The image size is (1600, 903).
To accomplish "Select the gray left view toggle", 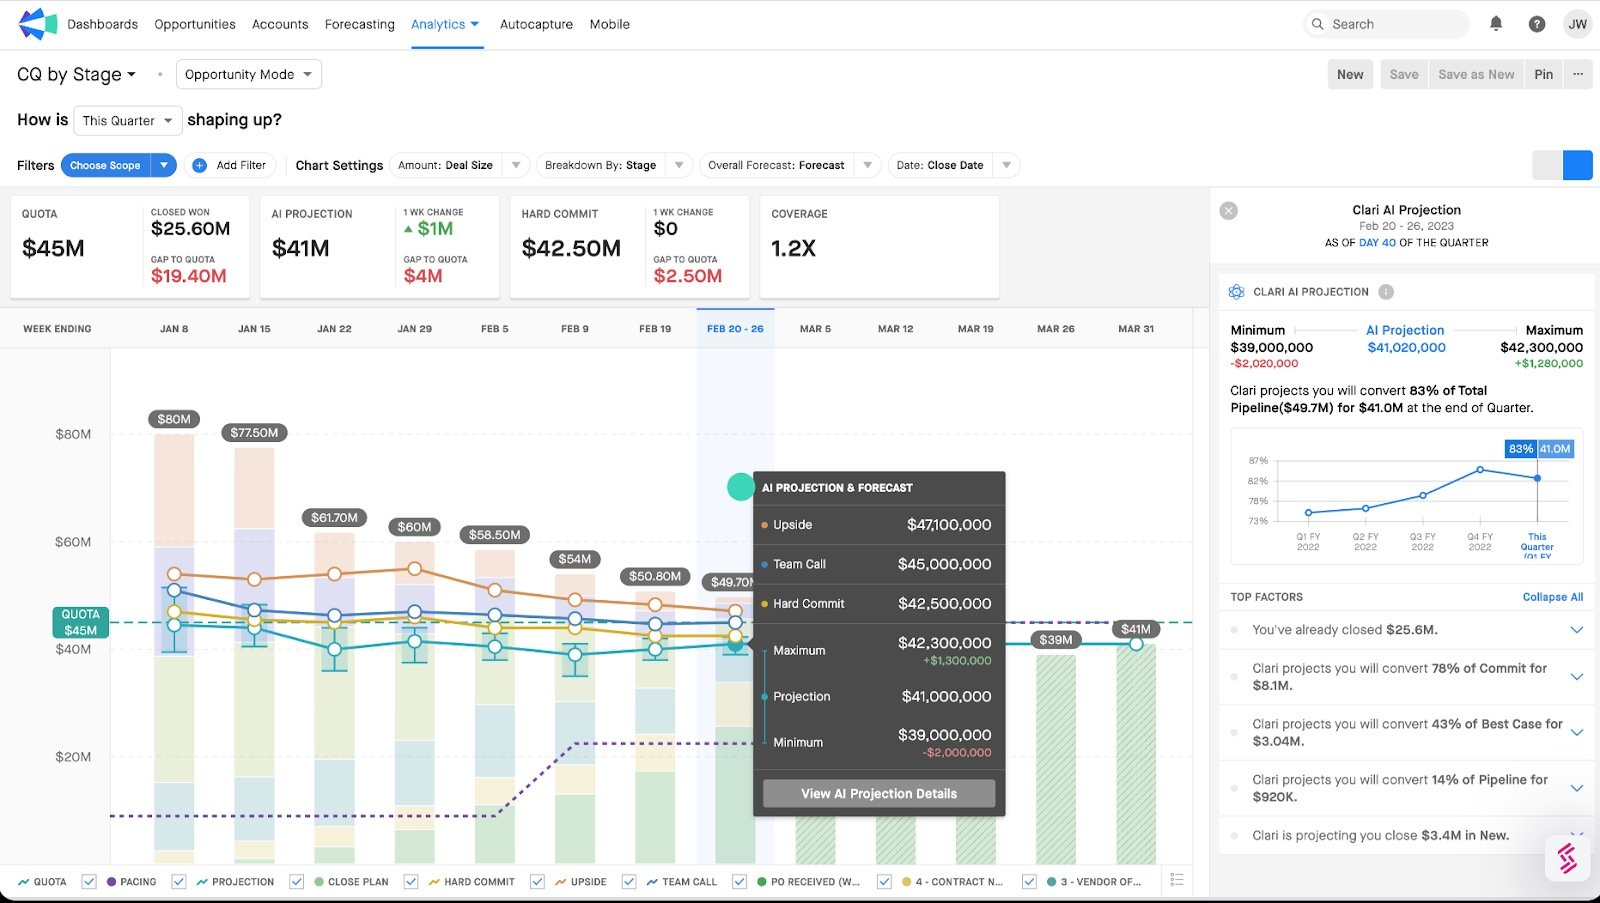I will click(1547, 165).
